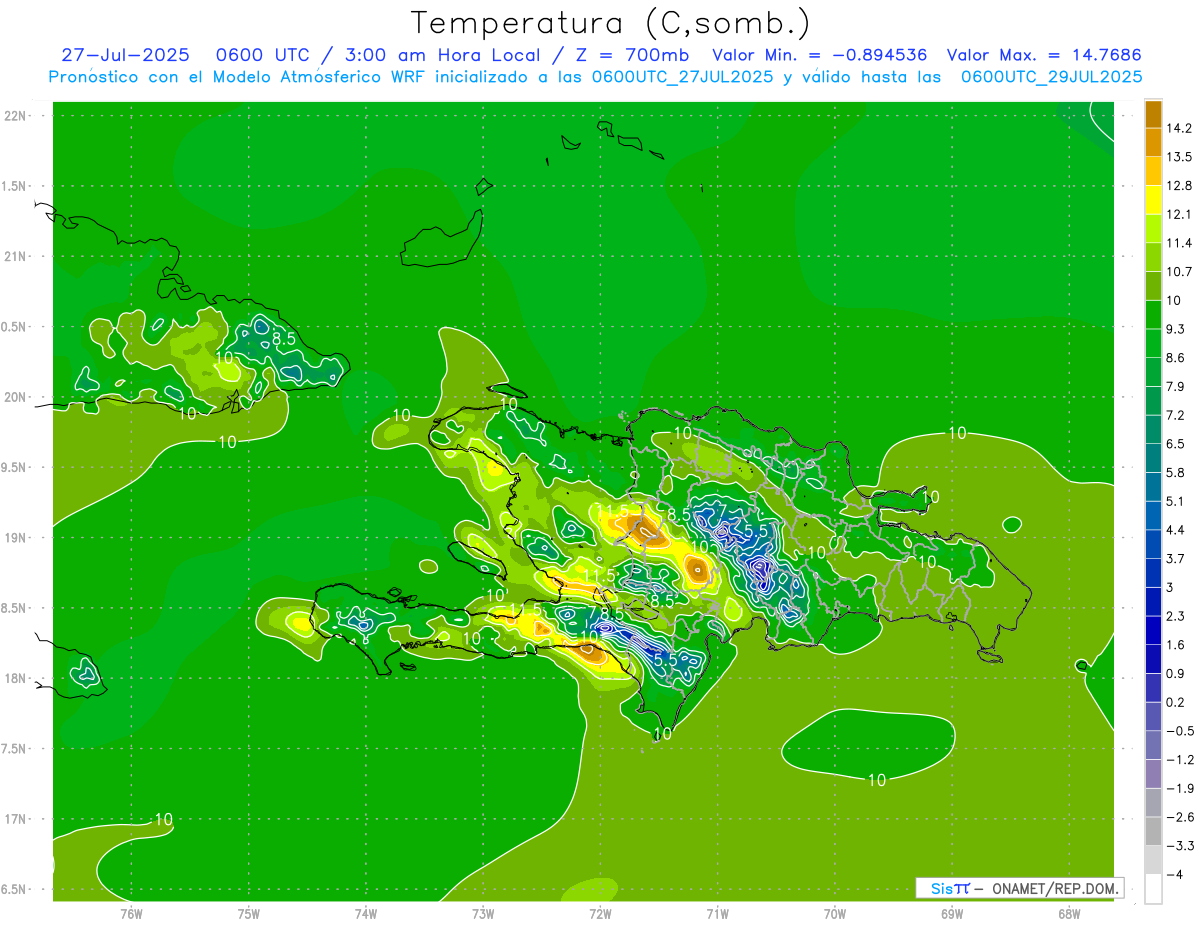The width and height of the screenshot is (1200, 927).
Task: Click the 76W longitude axis label
Action: [131, 914]
